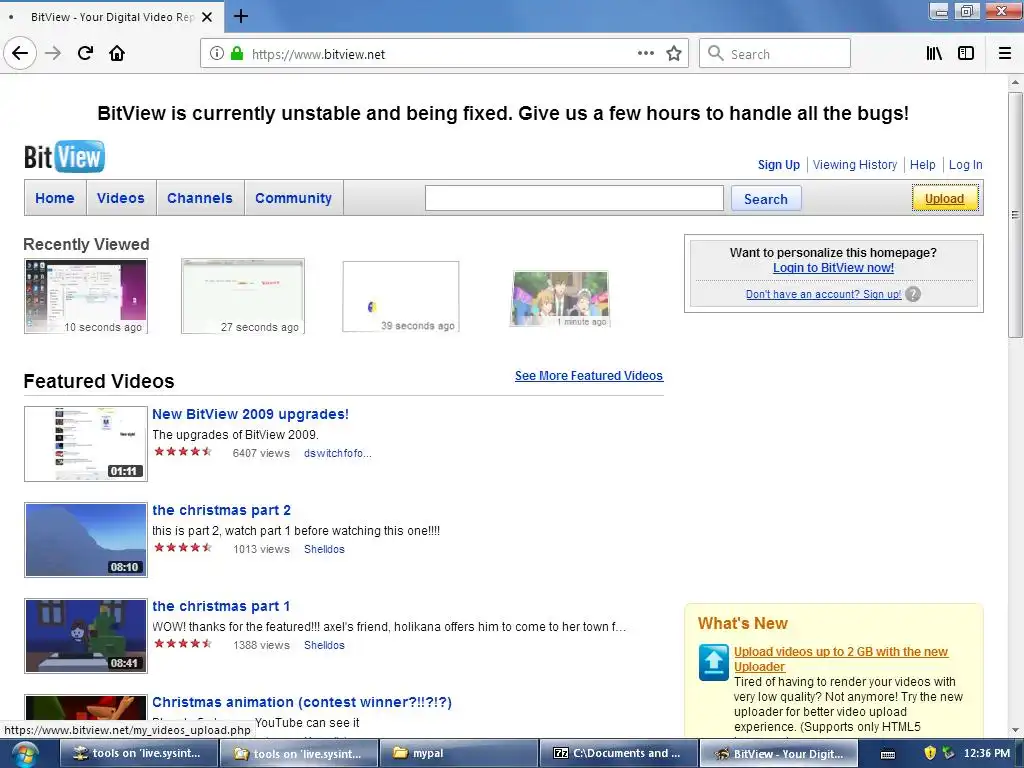Toggle the browser sidebar icon
Screen dimensions: 1024x768
point(966,54)
